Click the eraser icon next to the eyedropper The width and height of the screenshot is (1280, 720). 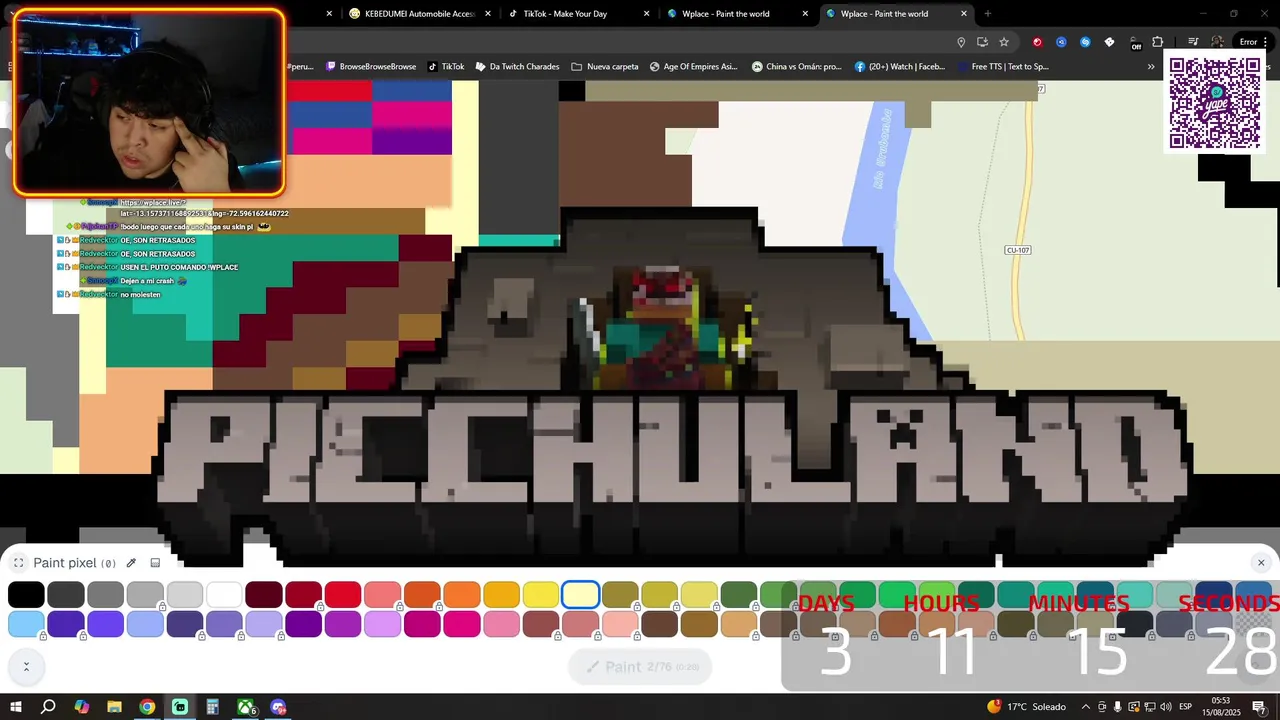[155, 563]
